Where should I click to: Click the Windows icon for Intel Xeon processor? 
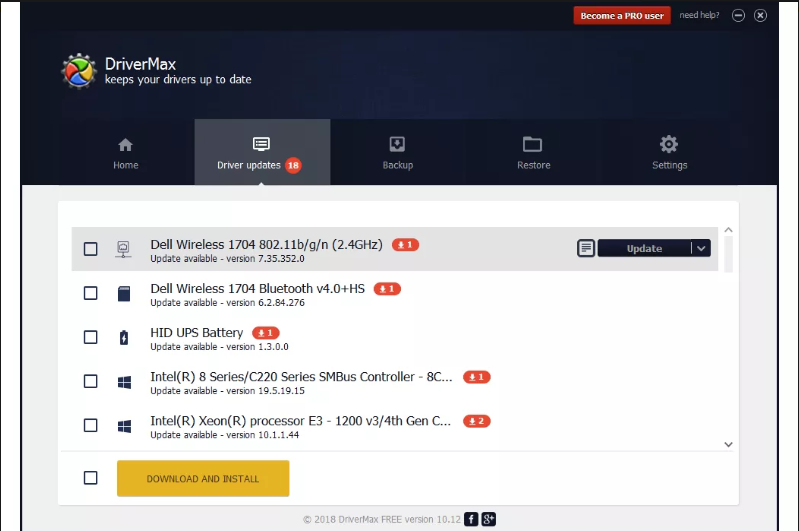click(124, 426)
